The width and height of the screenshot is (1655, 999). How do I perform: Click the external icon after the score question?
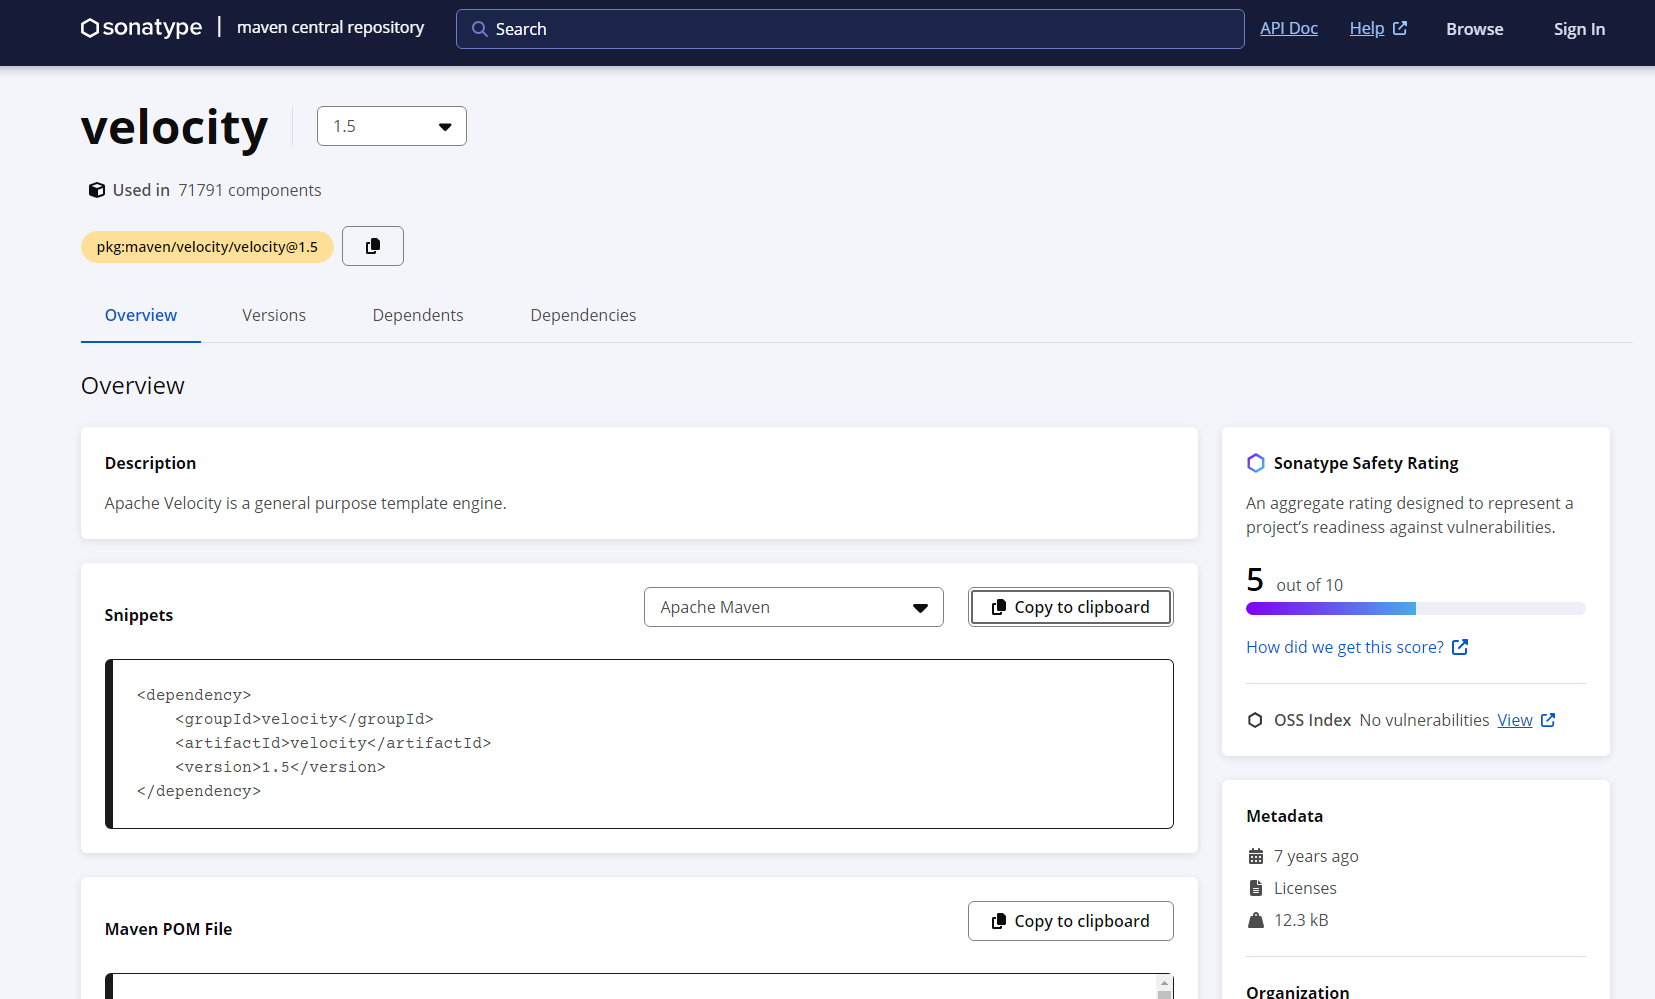coord(1460,647)
